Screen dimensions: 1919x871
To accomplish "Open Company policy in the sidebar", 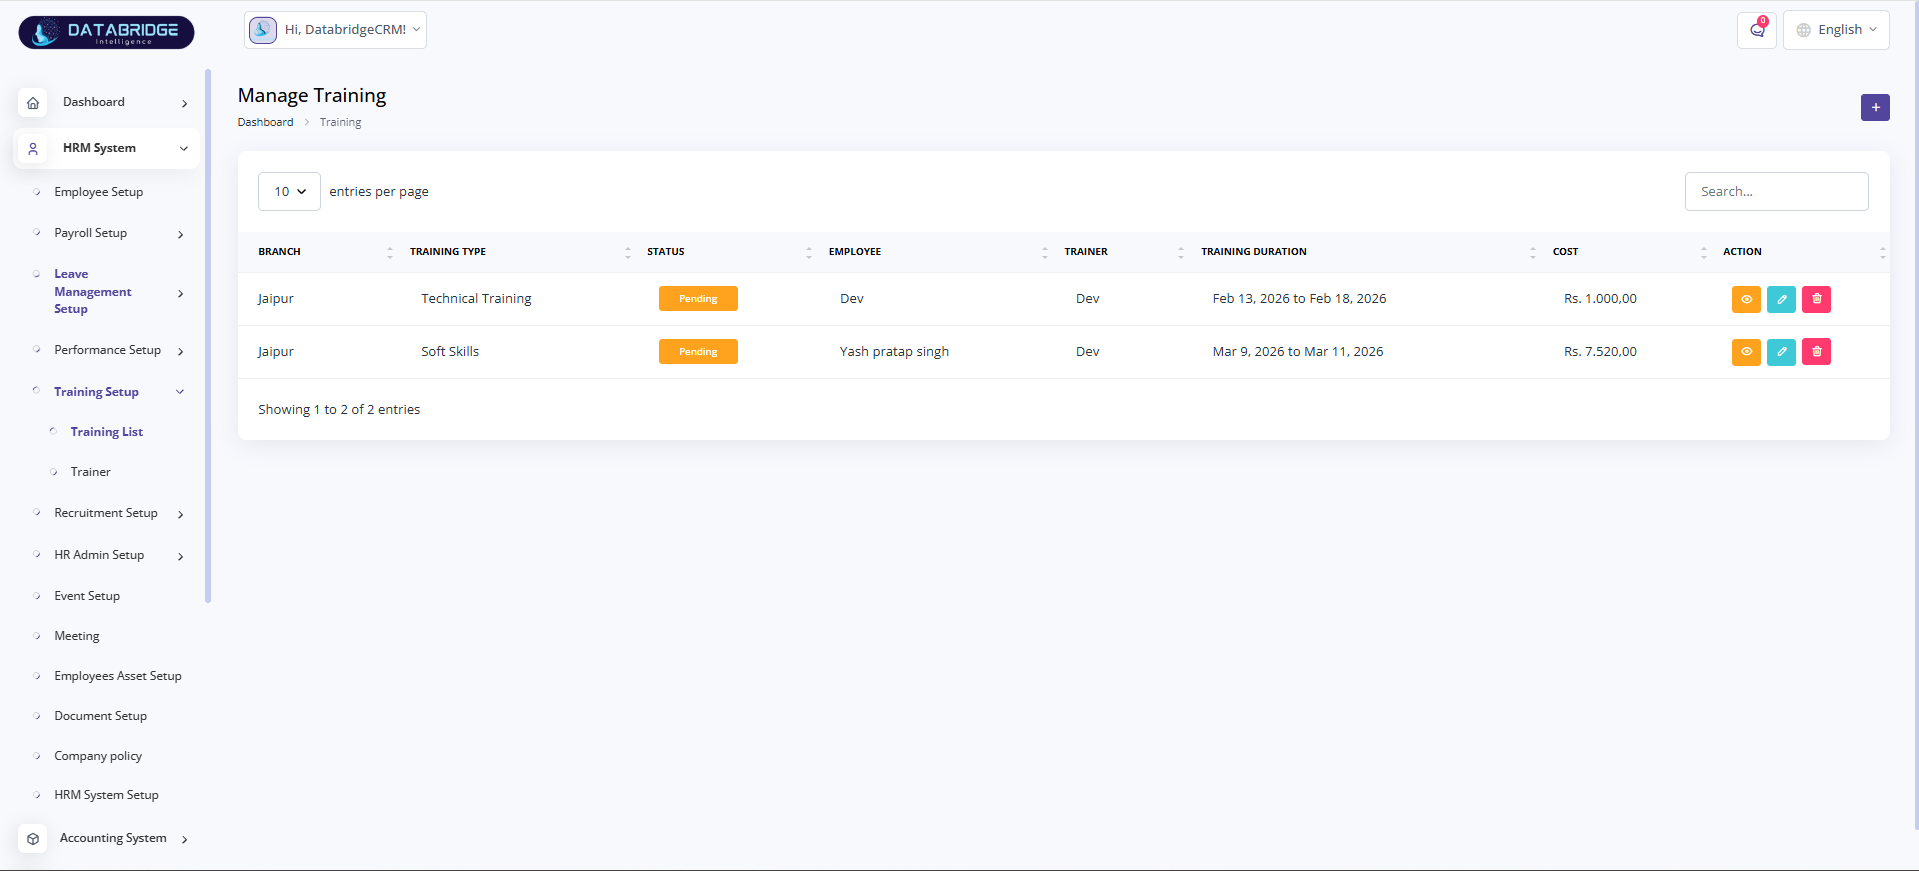I will (x=98, y=756).
